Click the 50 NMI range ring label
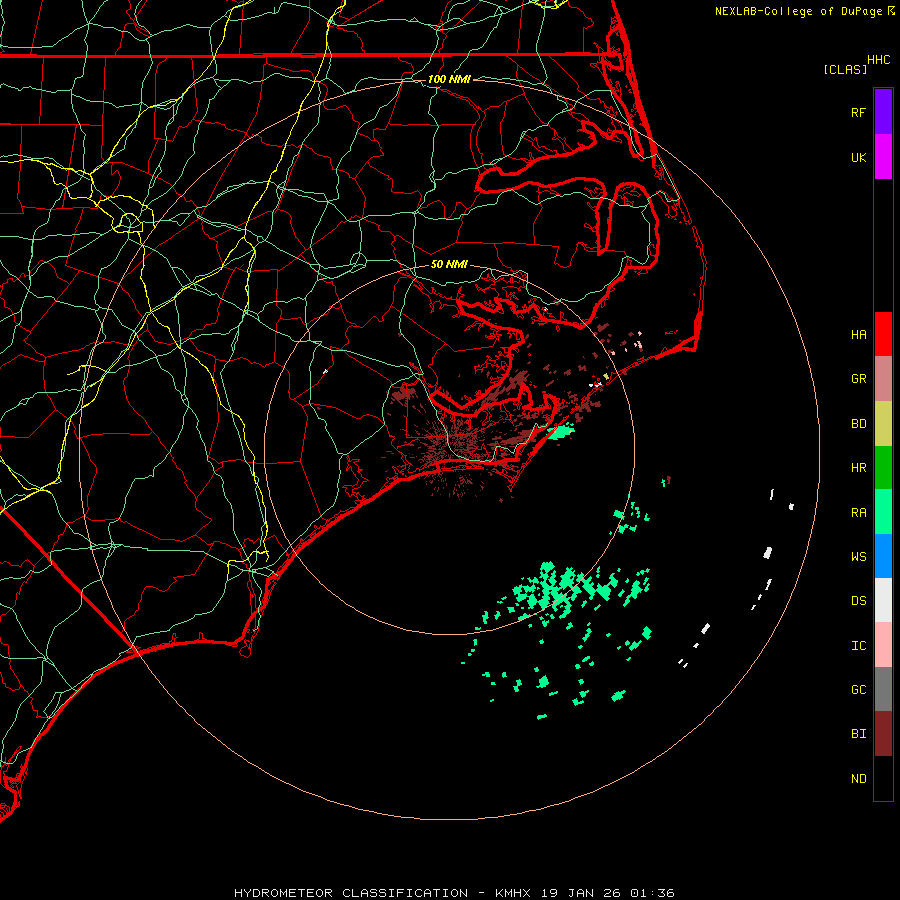The height and width of the screenshot is (900, 900). tap(449, 264)
